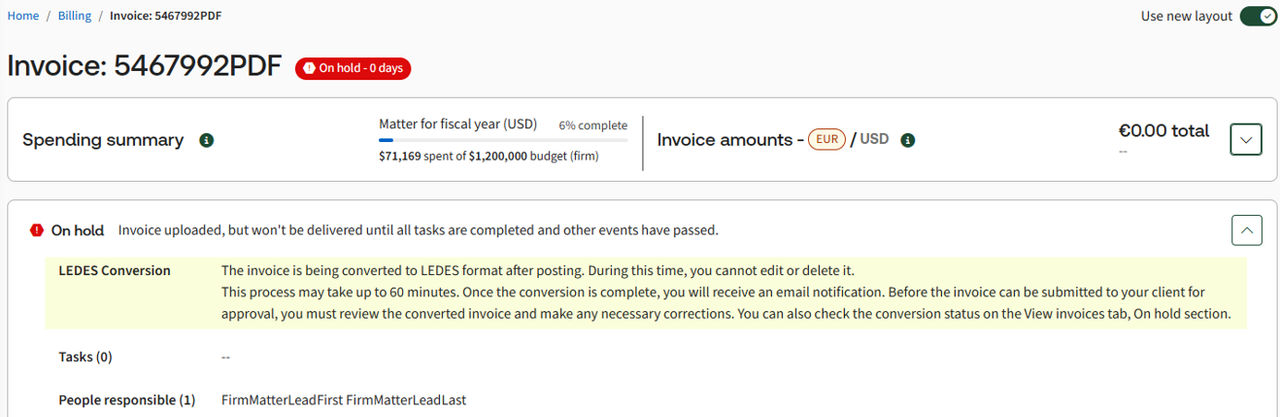Click the Invoice: 5467992PDF page heading
Image resolution: width=1280 pixels, height=417 pixels.
(144, 66)
